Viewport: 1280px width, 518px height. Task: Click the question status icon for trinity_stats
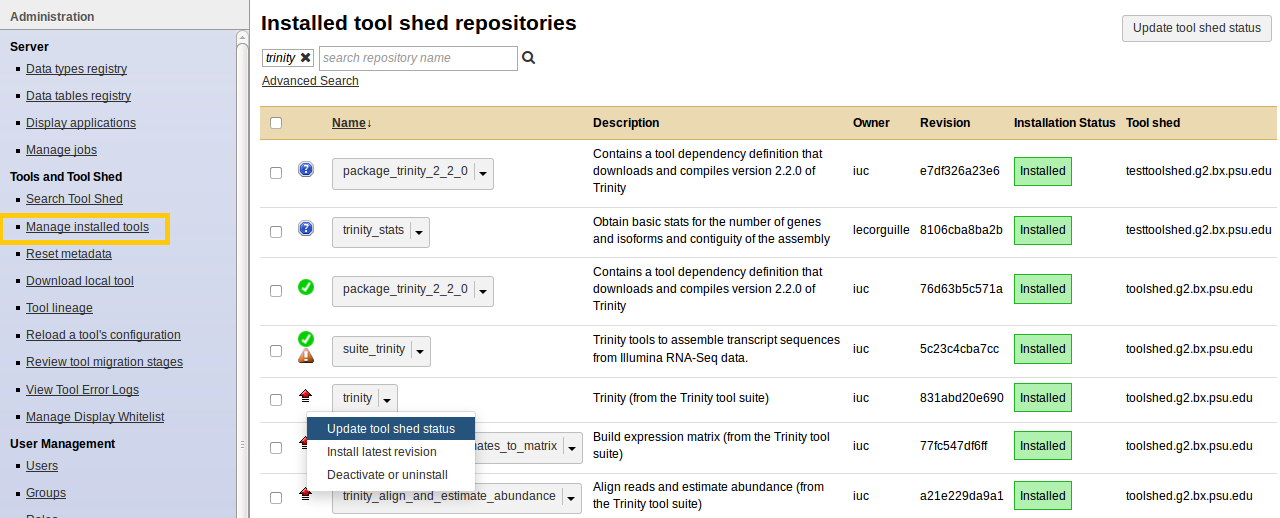pos(306,229)
